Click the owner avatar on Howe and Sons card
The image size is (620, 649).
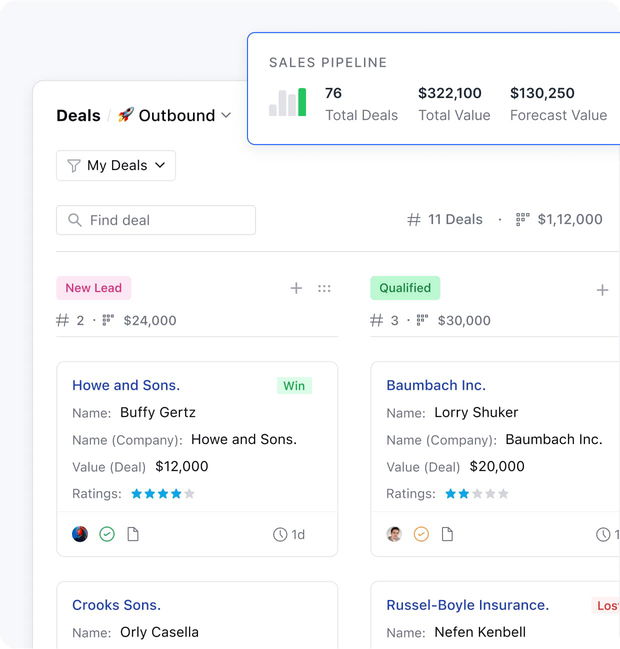click(80, 534)
